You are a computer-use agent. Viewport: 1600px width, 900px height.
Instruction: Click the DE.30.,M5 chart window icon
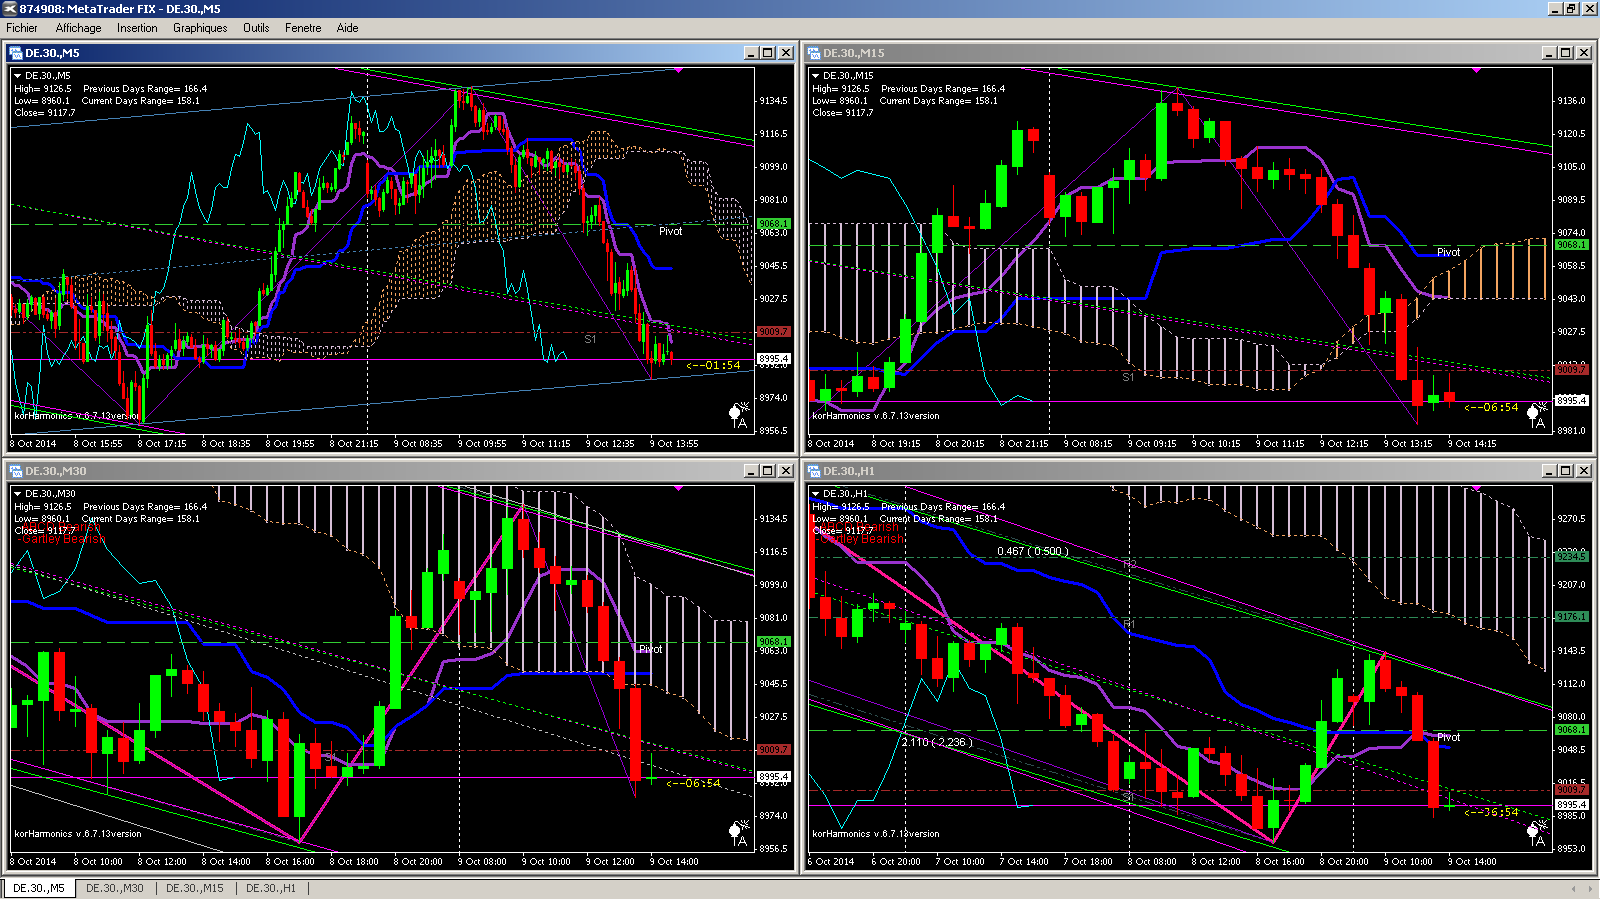pyautogui.click(x=15, y=53)
